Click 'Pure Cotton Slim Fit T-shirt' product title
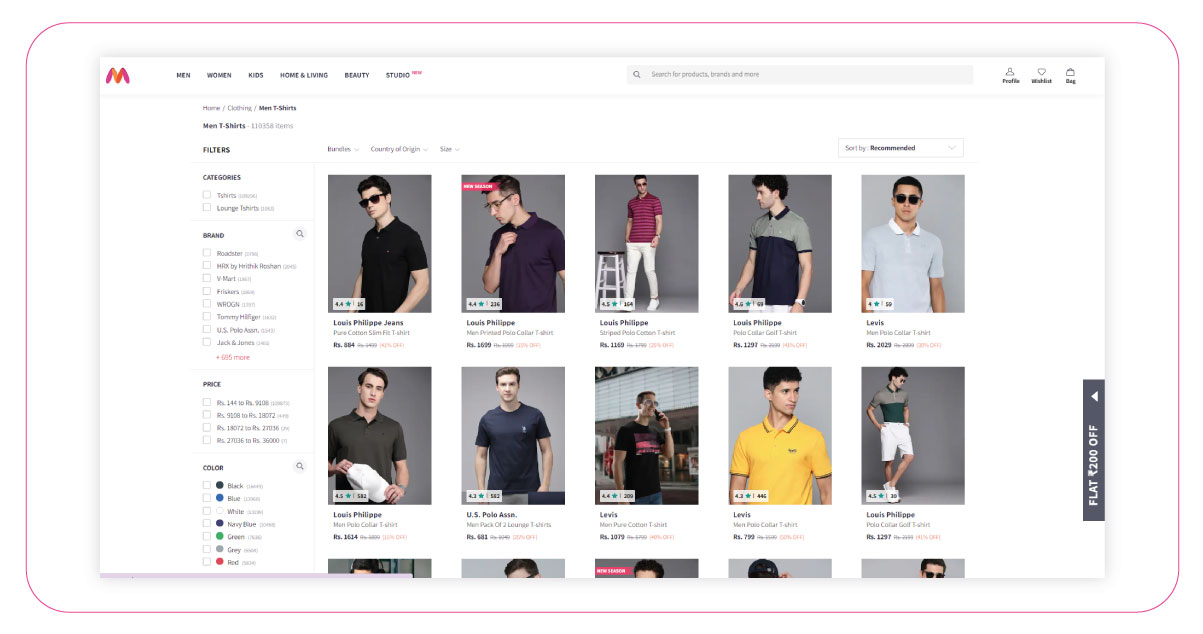Viewport: 1203px width, 634px height. (372, 333)
